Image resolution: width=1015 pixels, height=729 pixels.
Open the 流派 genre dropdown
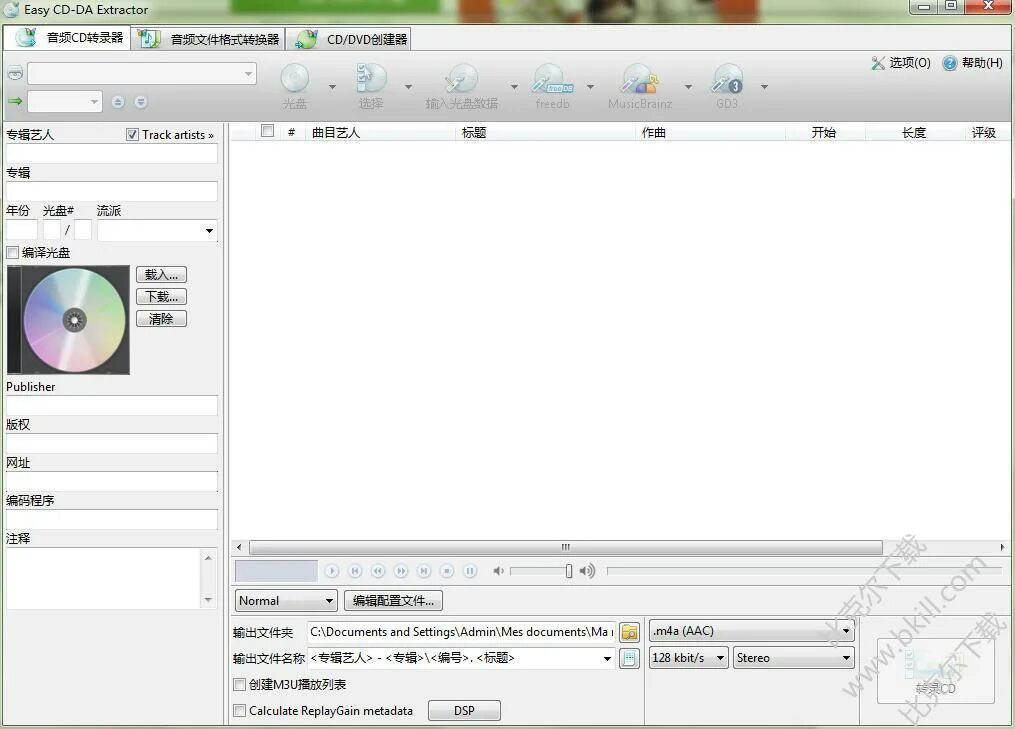click(208, 231)
